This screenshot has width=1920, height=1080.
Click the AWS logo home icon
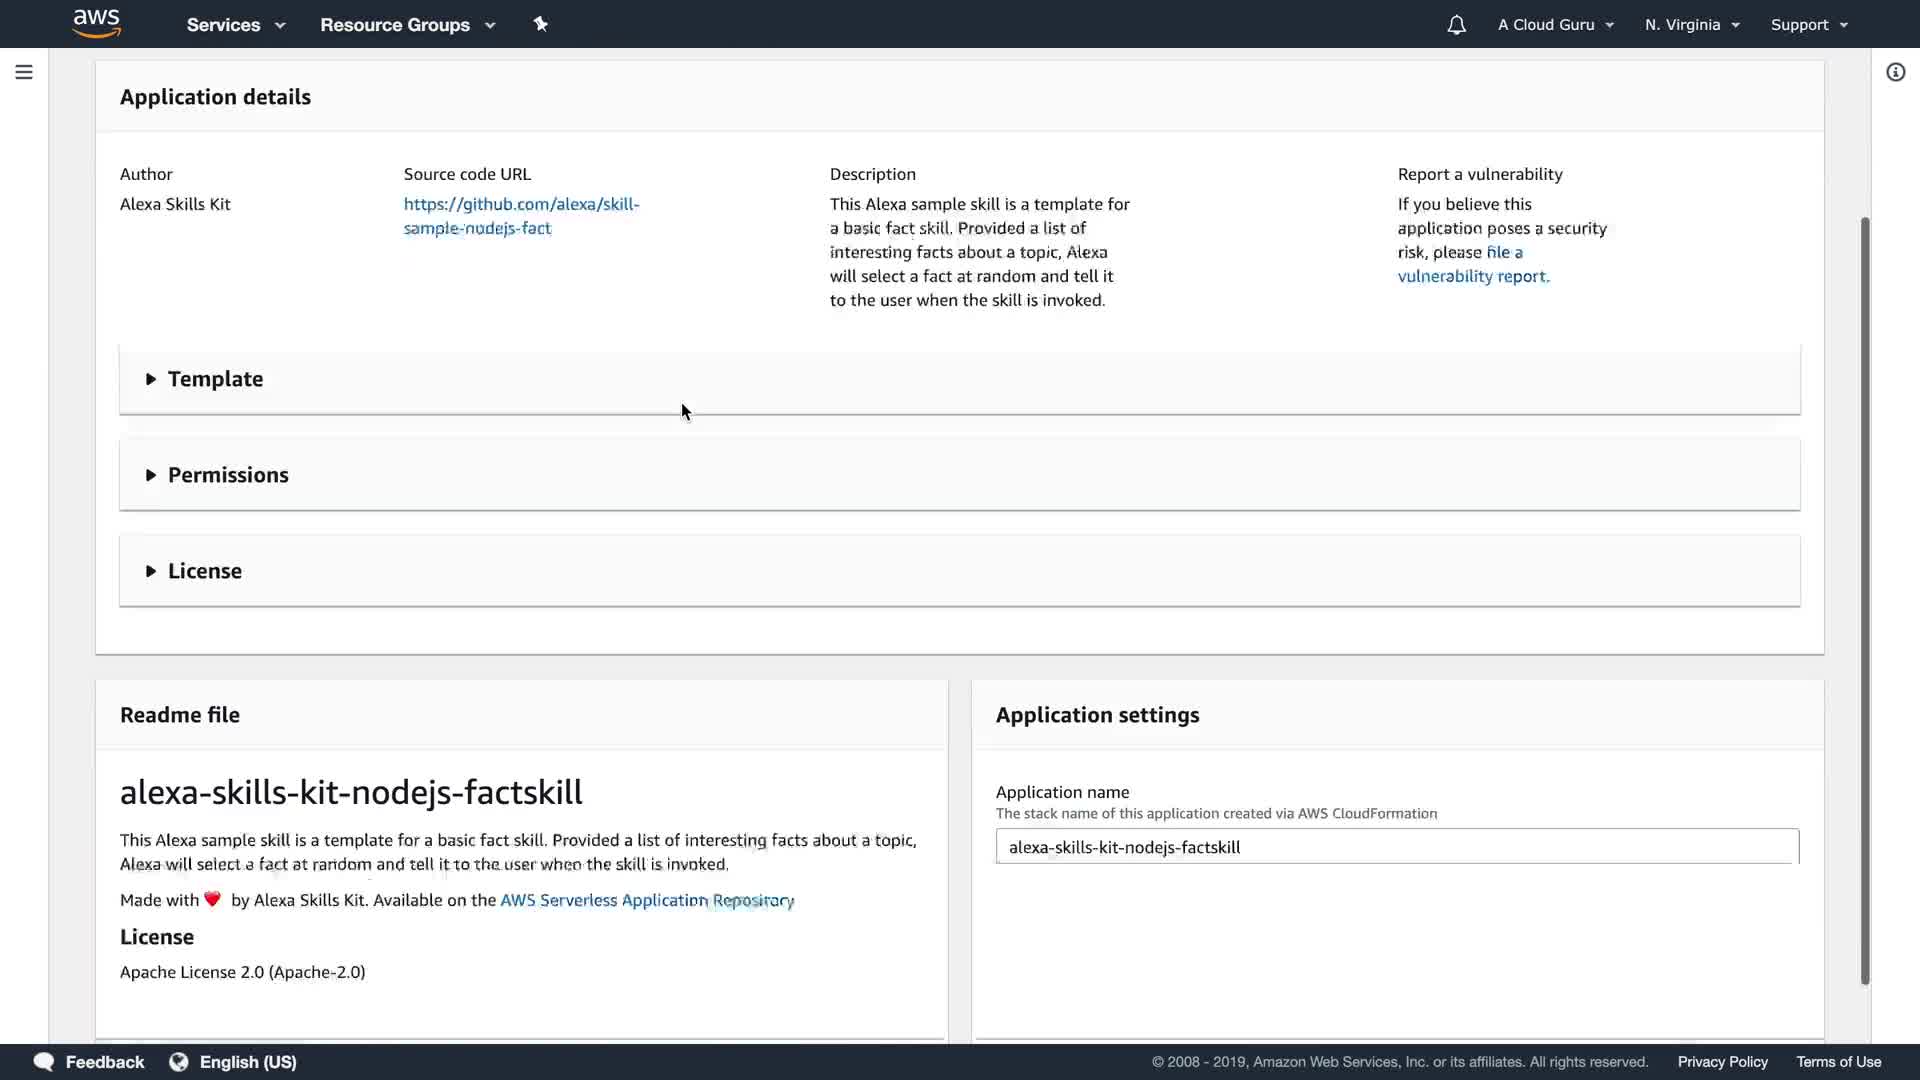97,23
